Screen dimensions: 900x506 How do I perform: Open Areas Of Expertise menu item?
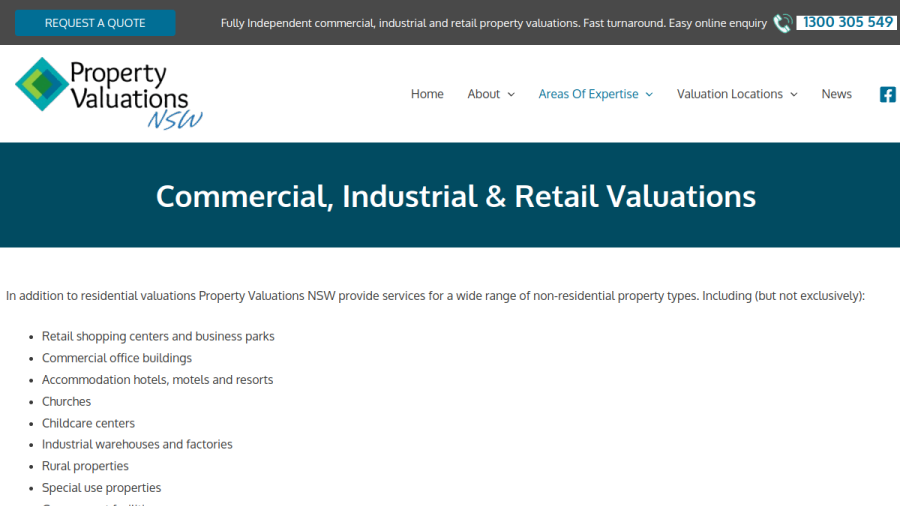pyautogui.click(x=588, y=94)
